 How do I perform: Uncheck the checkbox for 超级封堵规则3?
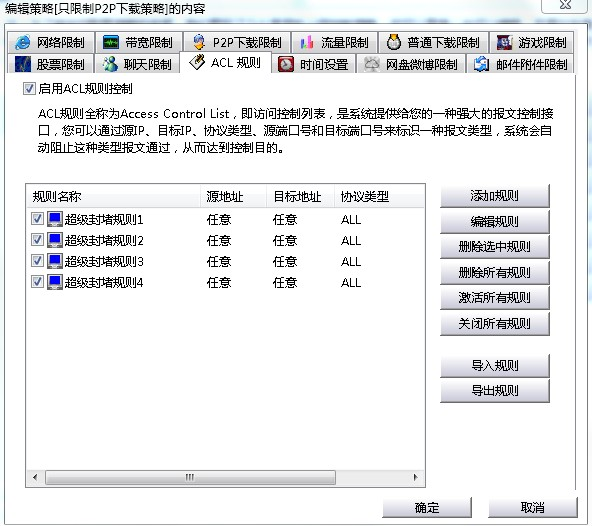click(37, 261)
